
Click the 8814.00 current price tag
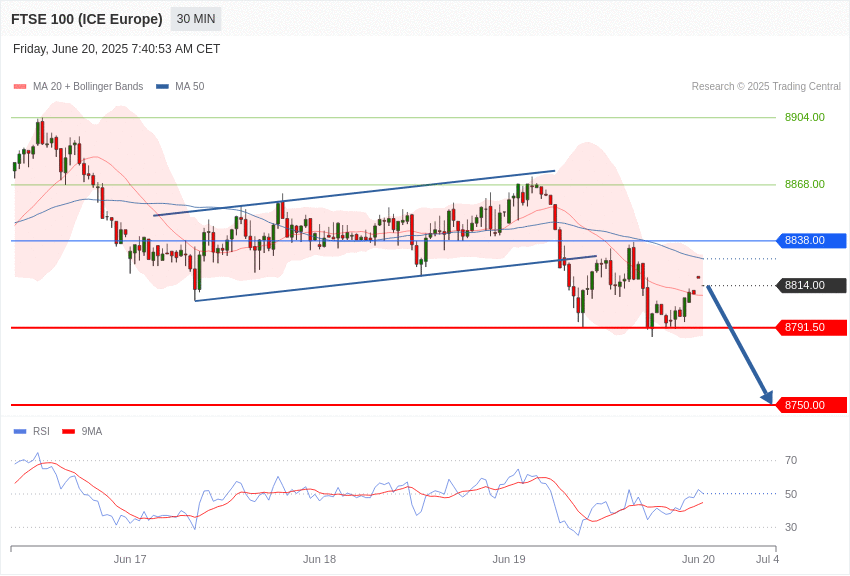[812, 285]
